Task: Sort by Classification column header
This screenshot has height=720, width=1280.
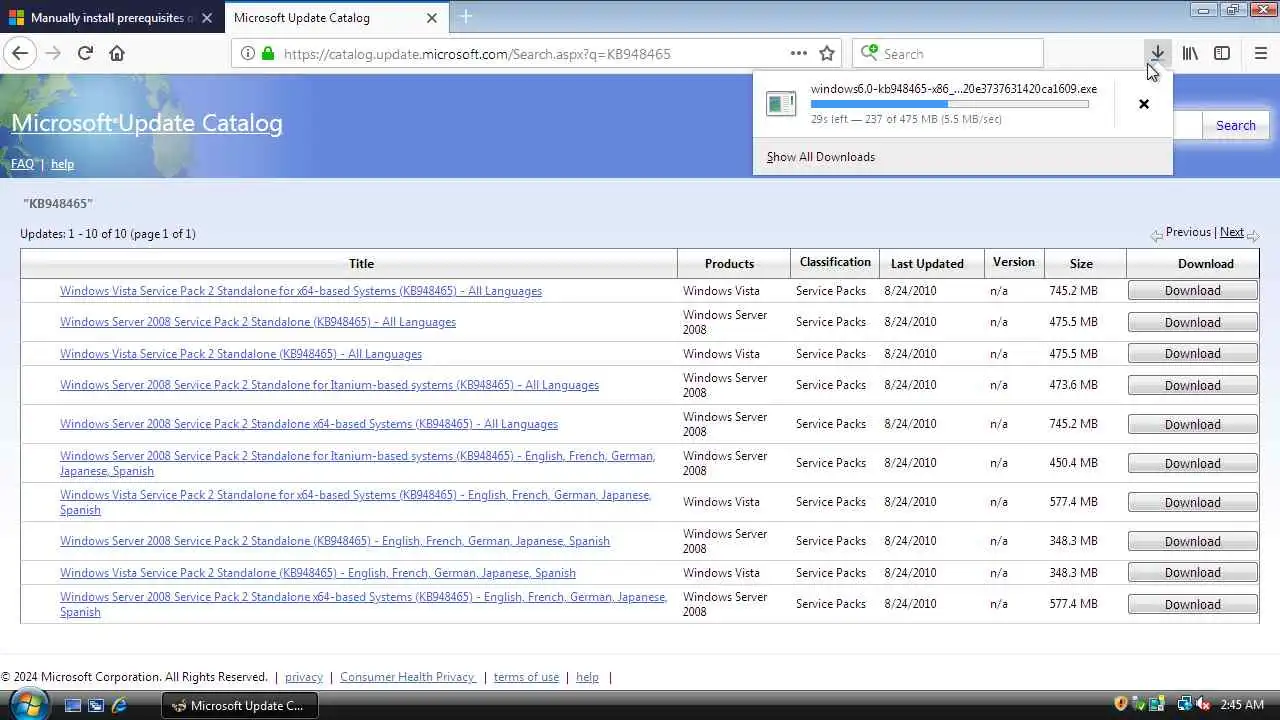Action: (835, 262)
